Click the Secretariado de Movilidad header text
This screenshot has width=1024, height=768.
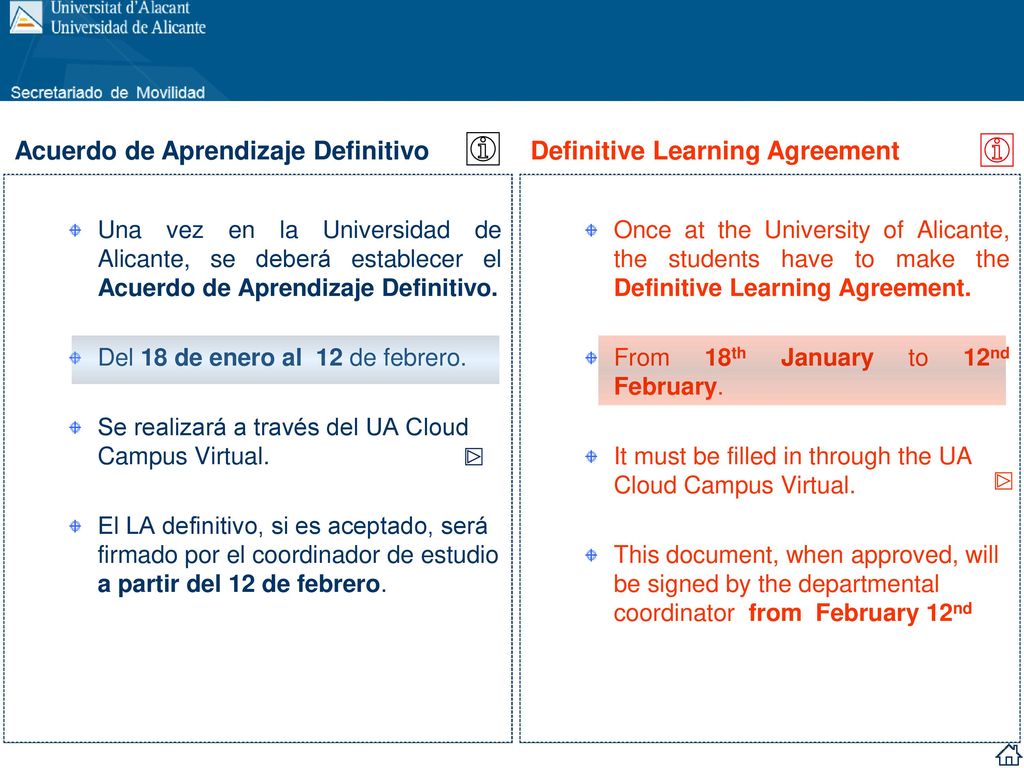pos(108,93)
